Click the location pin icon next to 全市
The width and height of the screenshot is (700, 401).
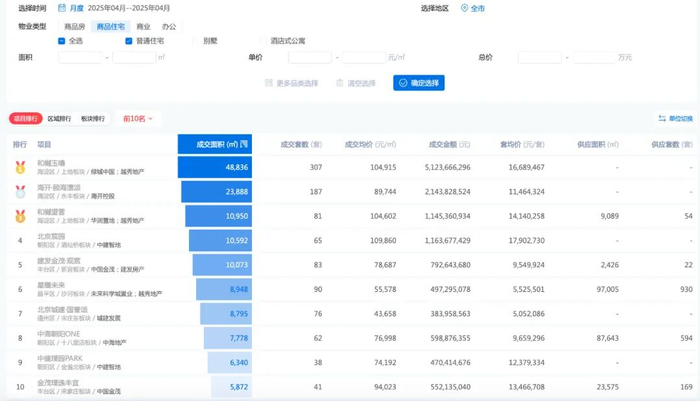tap(463, 8)
